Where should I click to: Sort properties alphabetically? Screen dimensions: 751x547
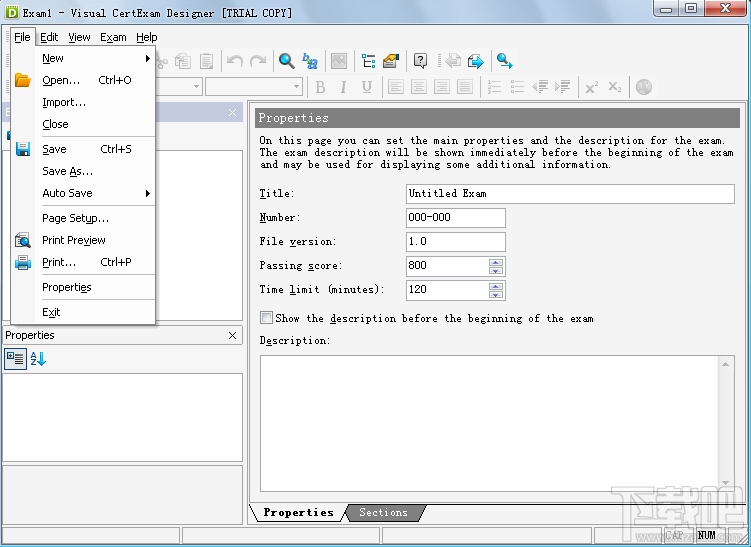coord(38,358)
